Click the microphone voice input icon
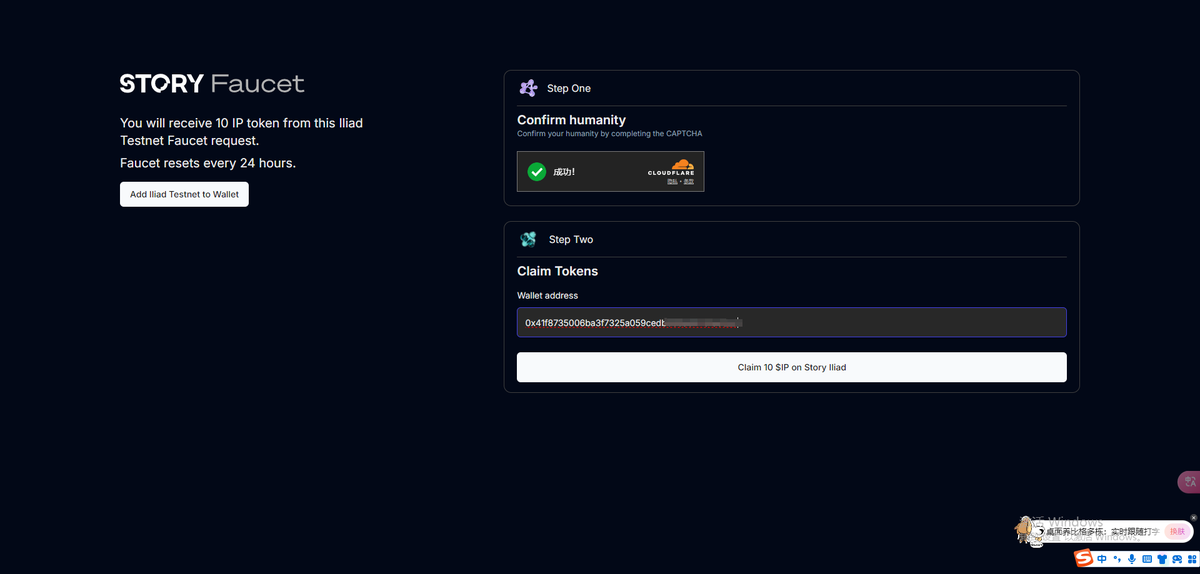1200x574 pixels. pos(1132,559)
